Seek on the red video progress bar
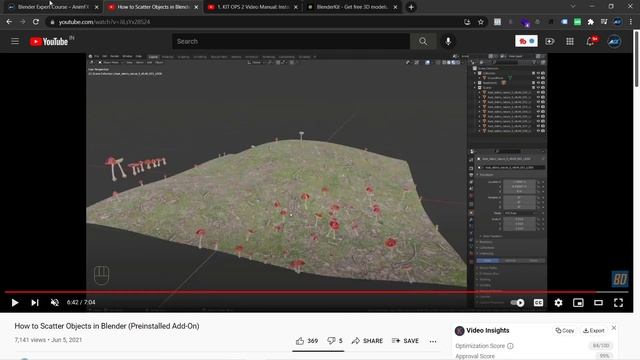Screen dimensions: 640x360 (x=316, y=292)
